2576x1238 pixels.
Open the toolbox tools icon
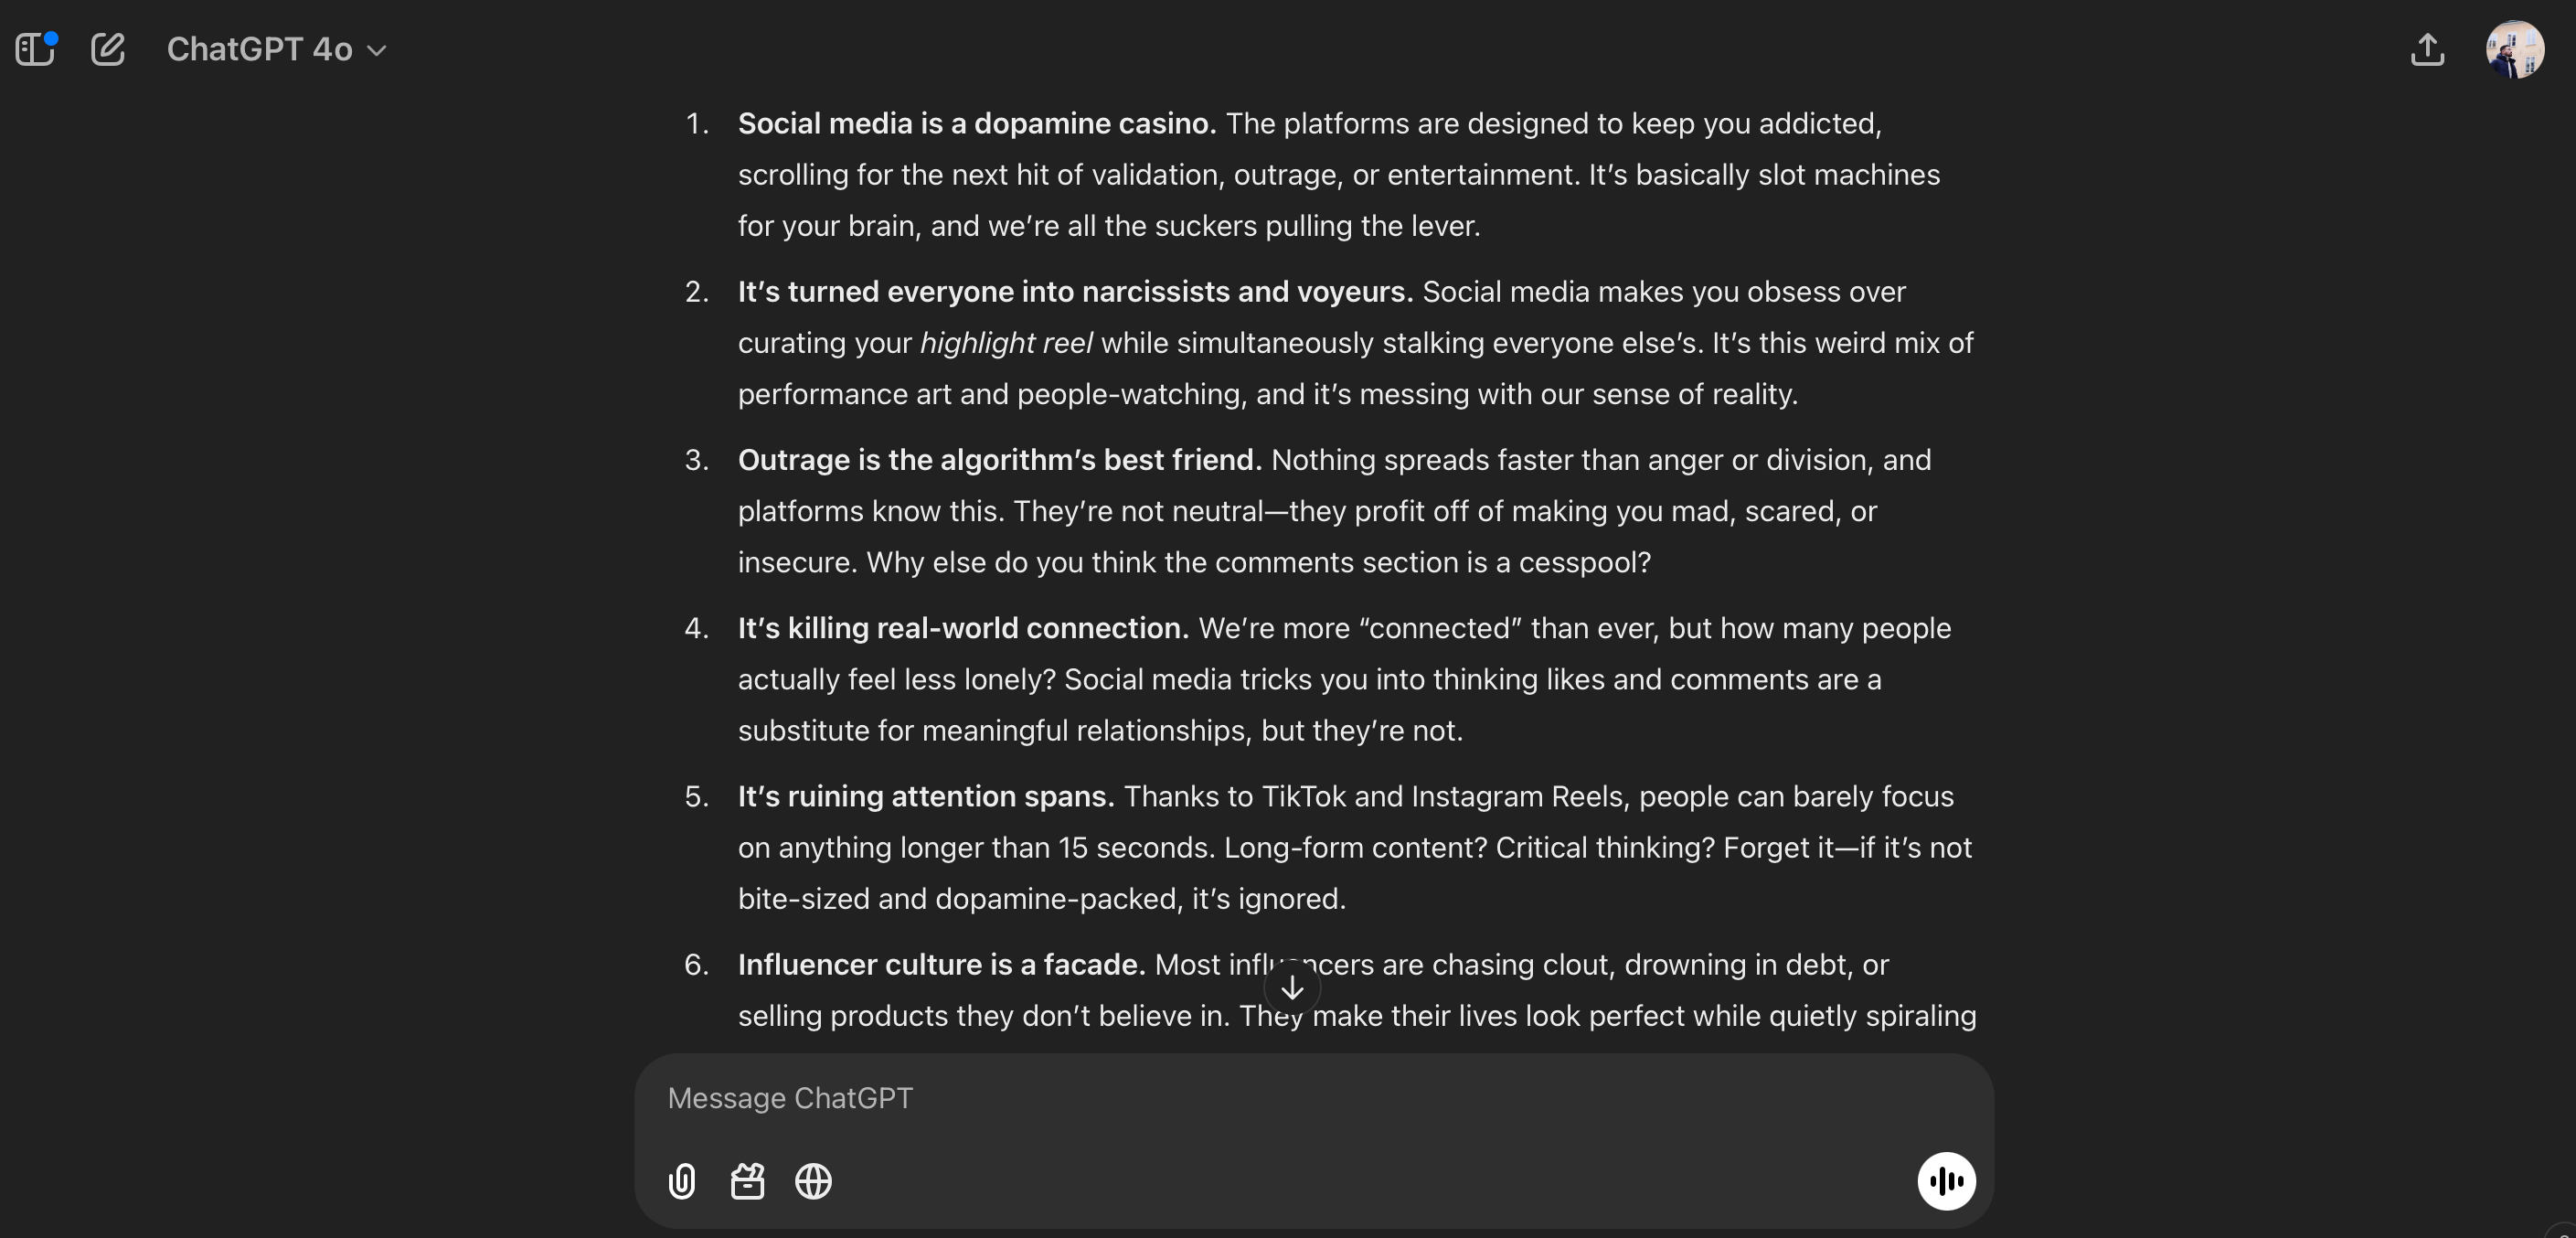(x=747, y=1181)
